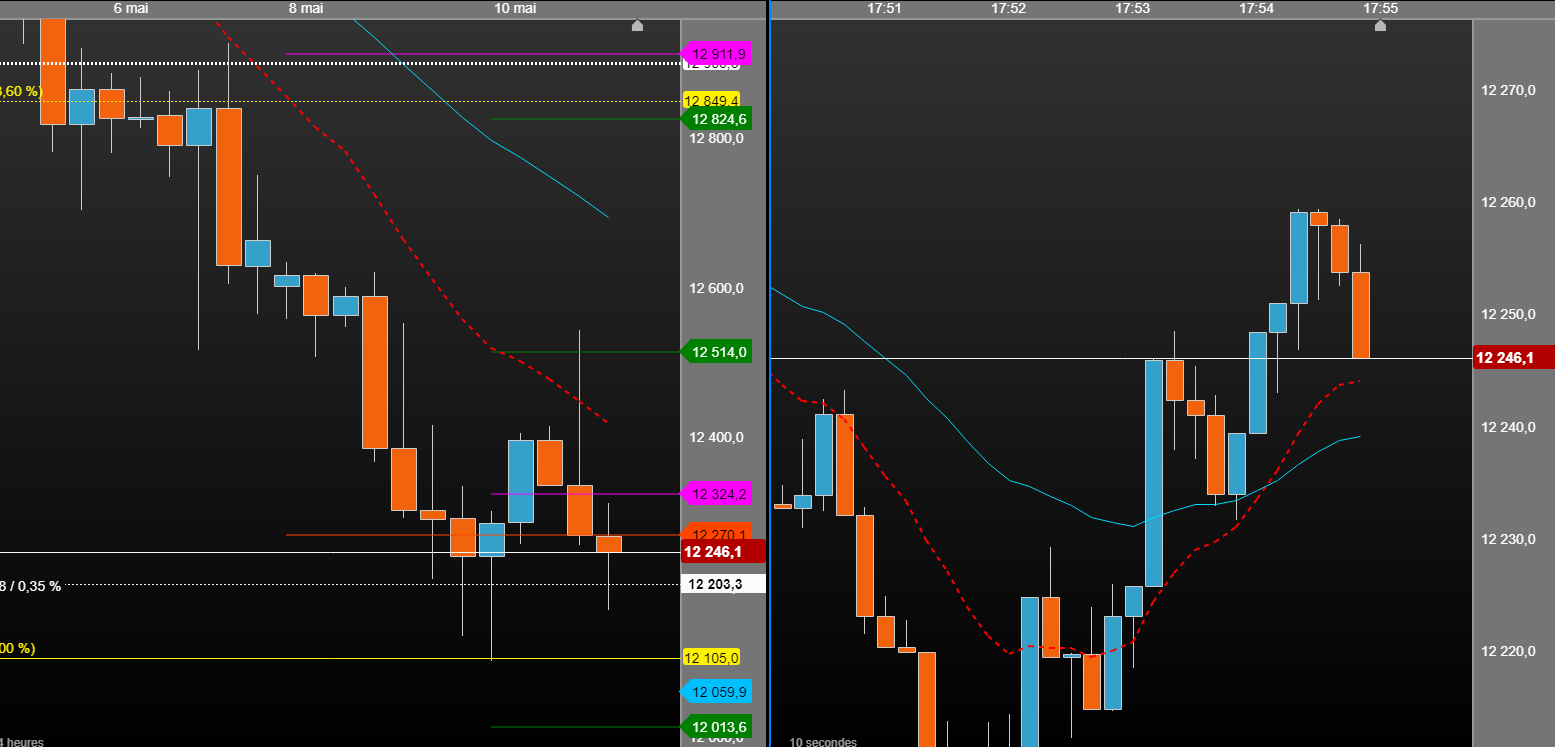
Task: Click the green 12 824,6 price tag
Action: pos(716,119)
